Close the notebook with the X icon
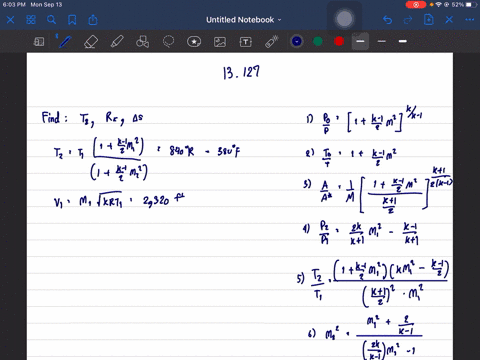This screenshot has height=360, width=480. point(10,20)
